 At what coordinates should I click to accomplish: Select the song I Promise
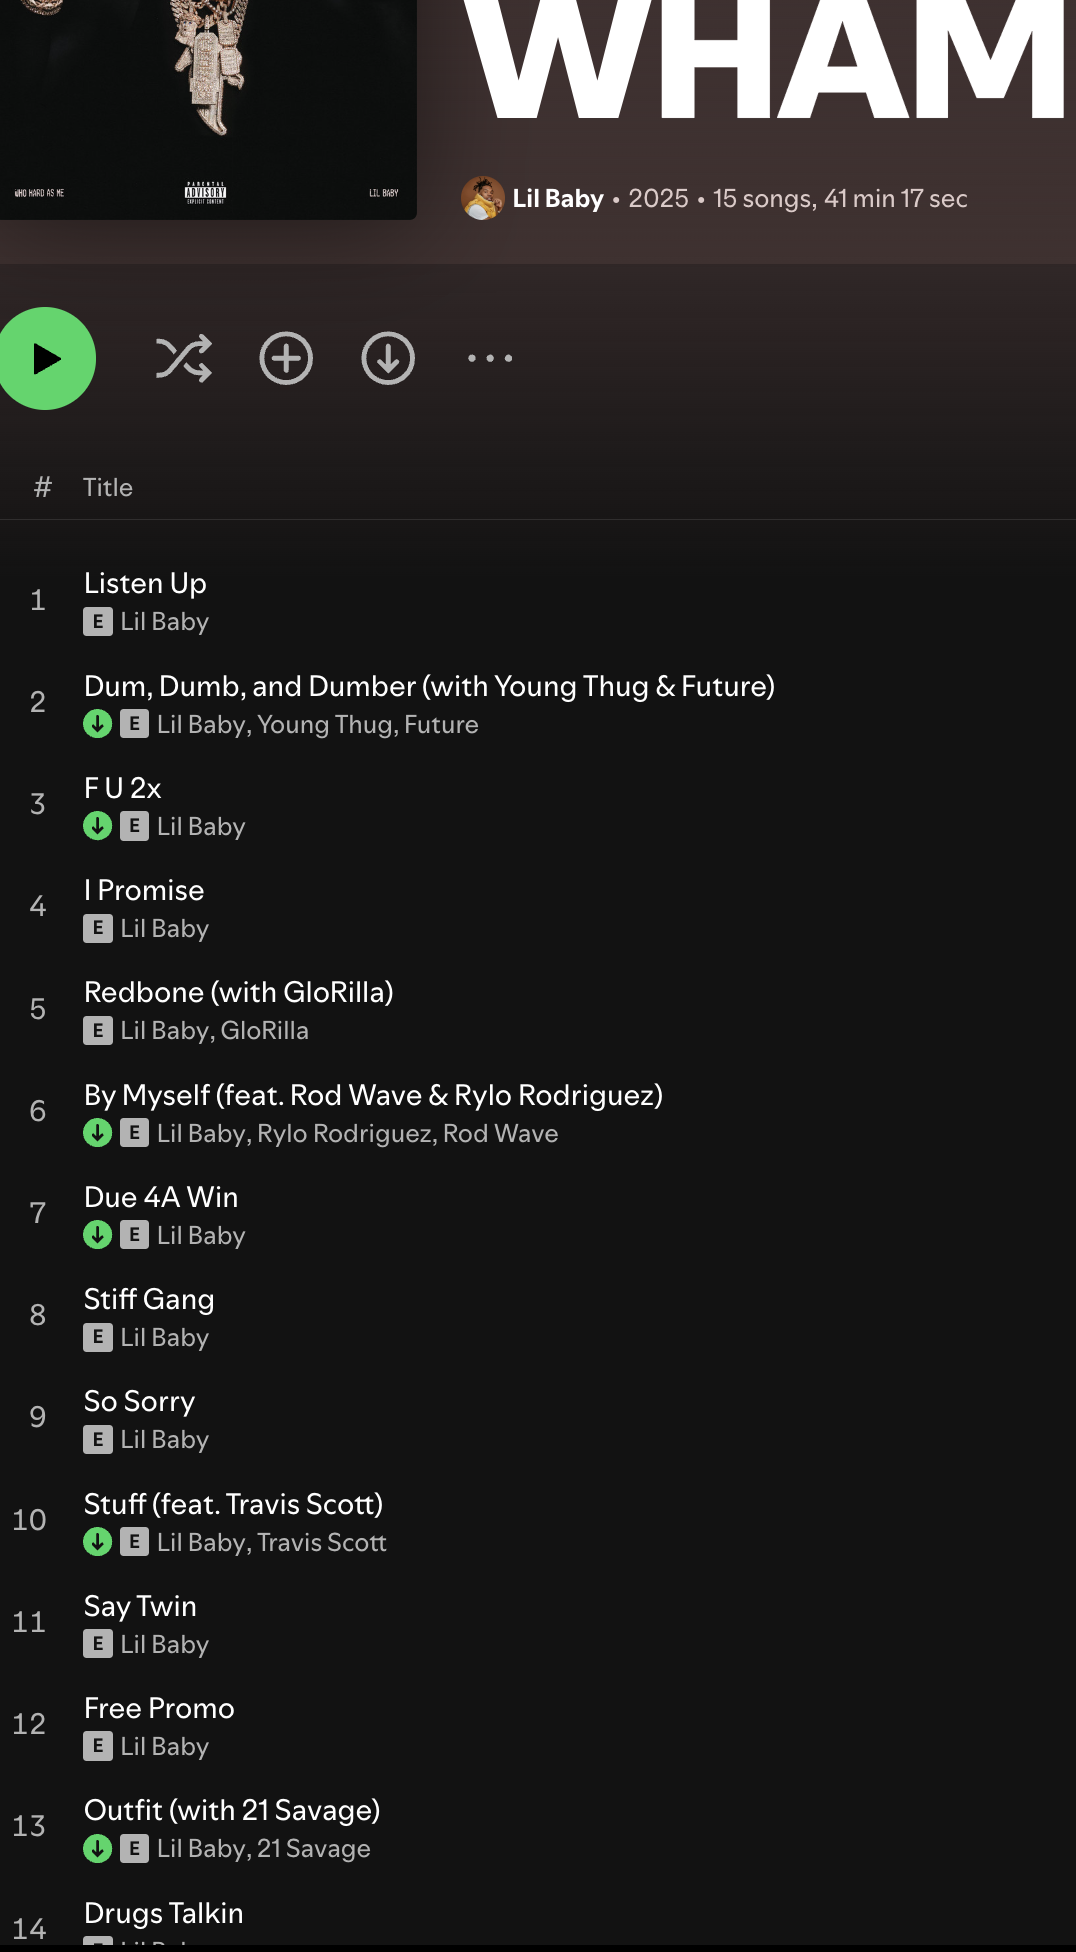(144, 891)
